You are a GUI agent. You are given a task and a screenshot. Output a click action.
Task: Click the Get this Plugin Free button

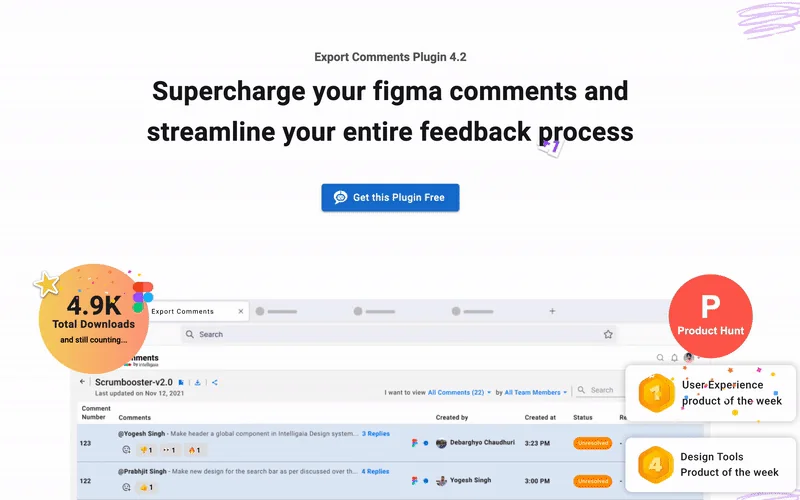coord(390,197)
